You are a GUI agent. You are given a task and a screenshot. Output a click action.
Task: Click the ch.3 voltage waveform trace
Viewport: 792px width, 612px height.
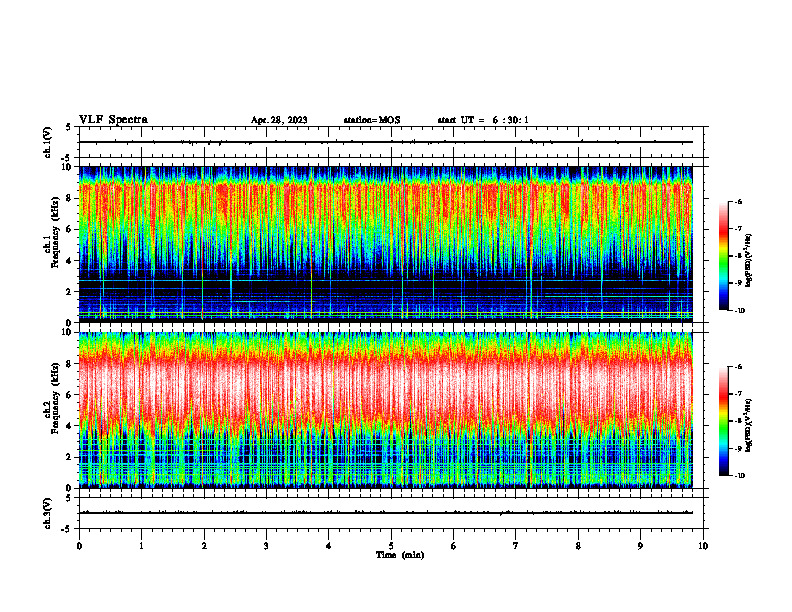(385, 513)
